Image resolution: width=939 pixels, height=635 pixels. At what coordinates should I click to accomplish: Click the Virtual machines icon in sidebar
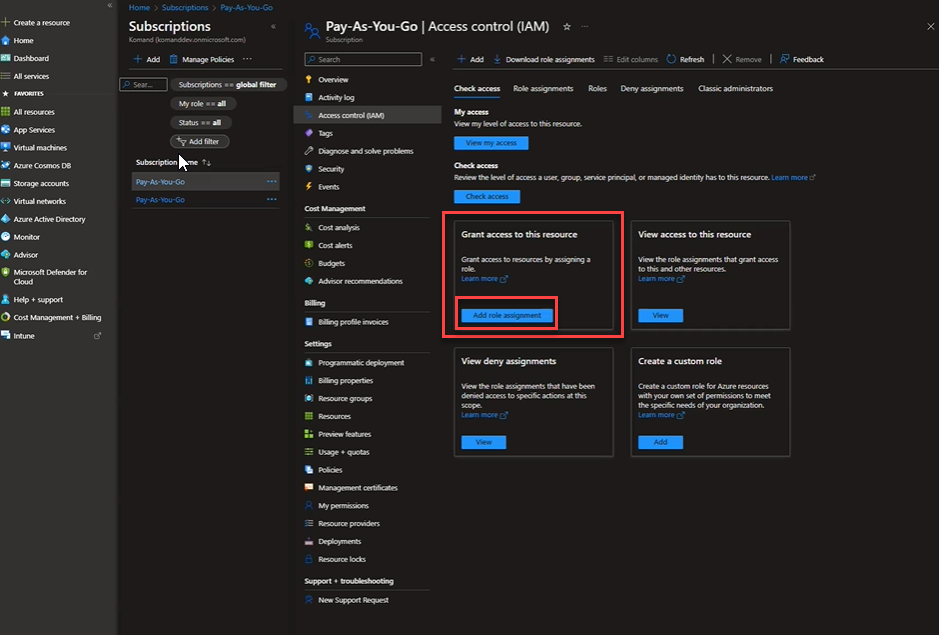(6, 148)
